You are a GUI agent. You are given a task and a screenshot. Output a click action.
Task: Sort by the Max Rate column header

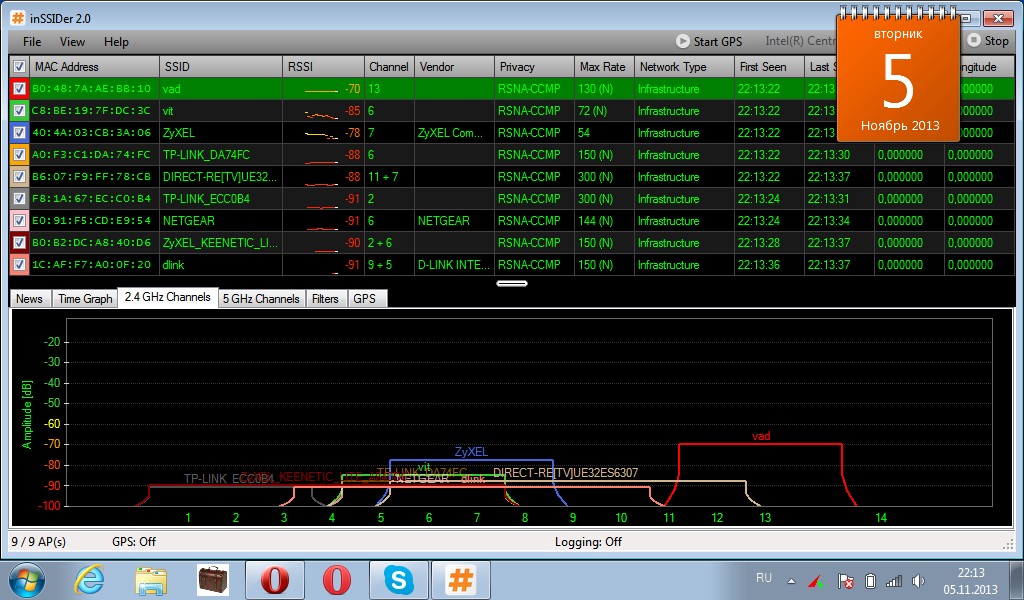tap(605, 67)
